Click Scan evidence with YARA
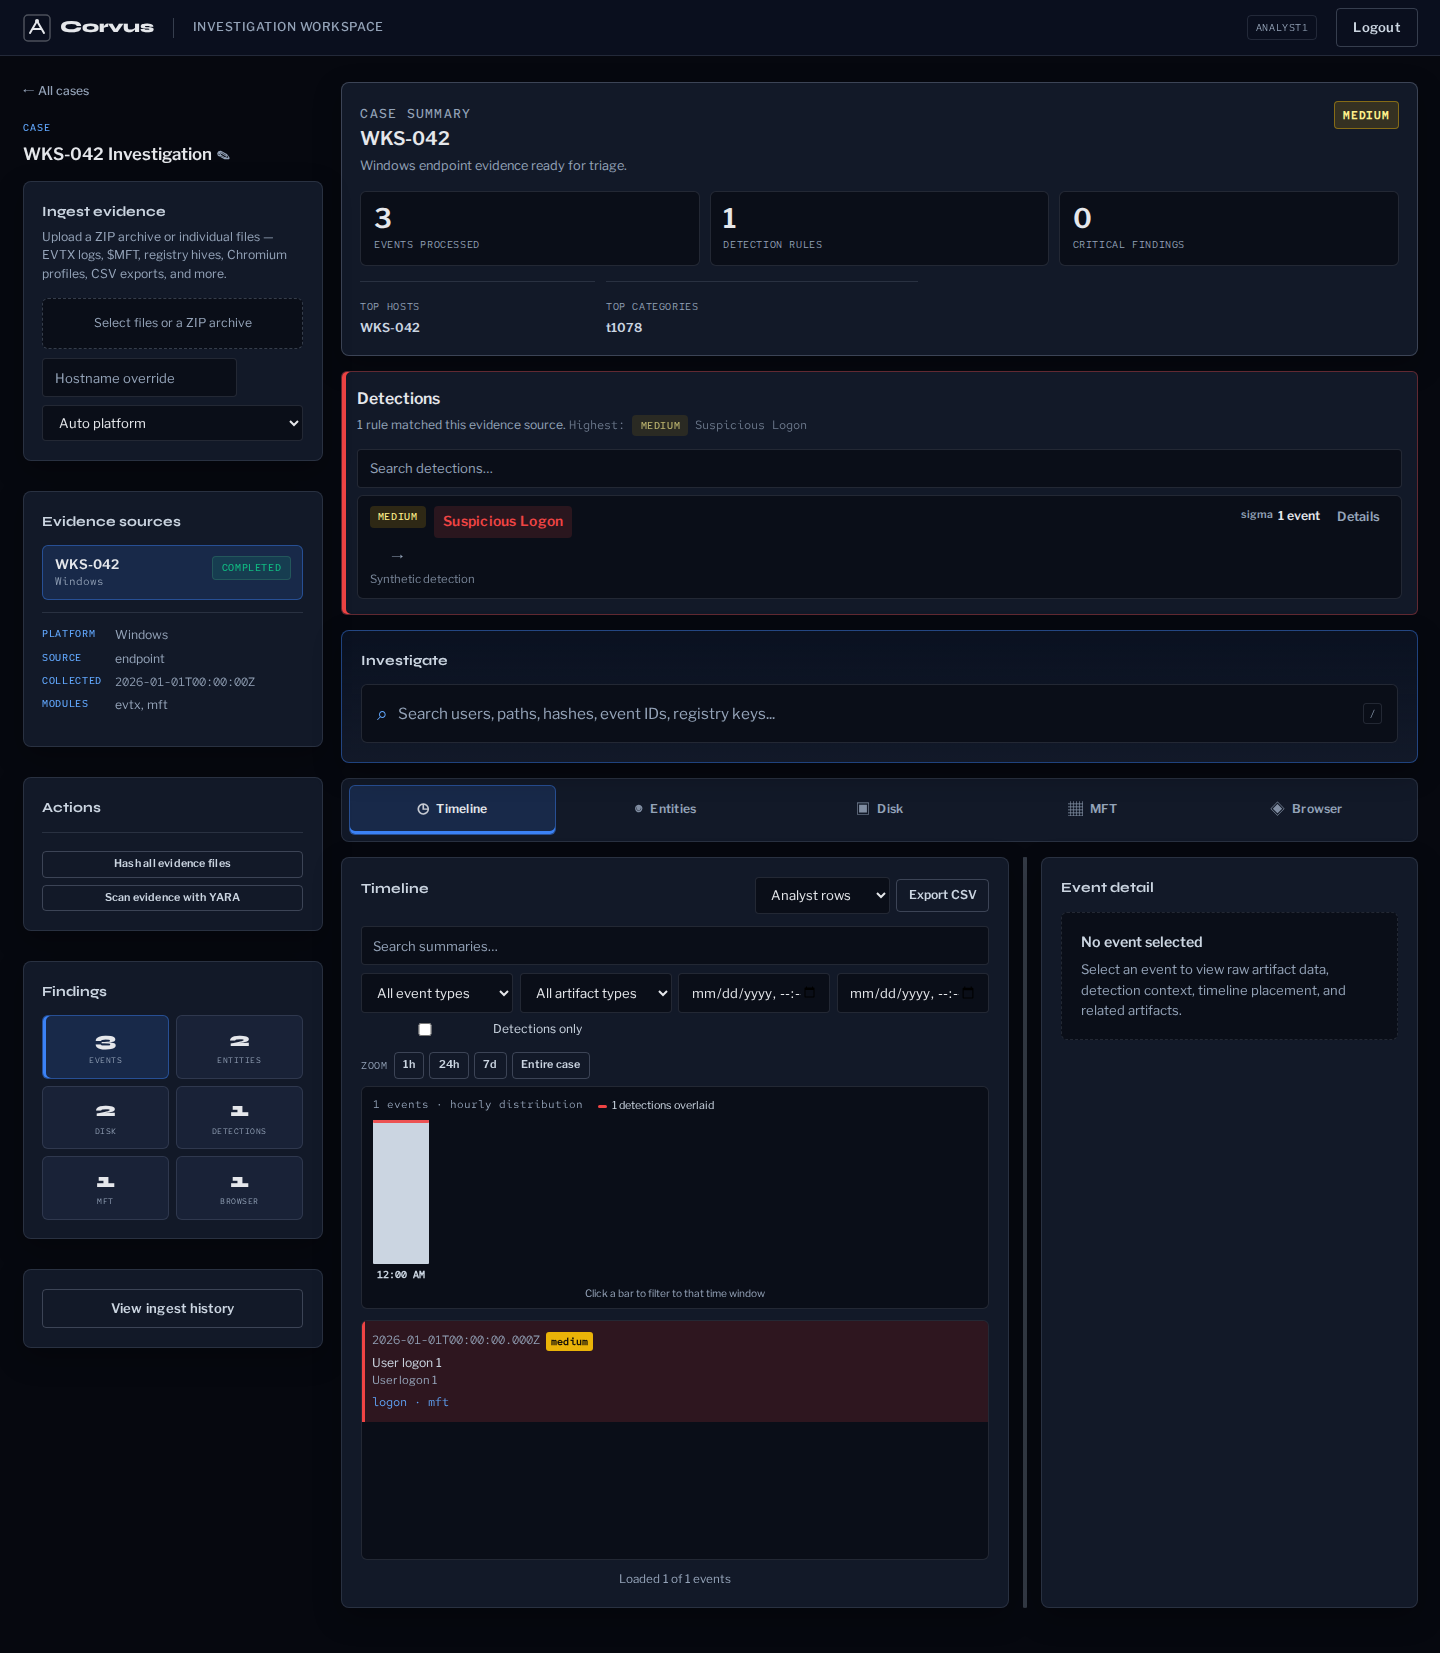The image size is (1440, 1653). point(172,897)
